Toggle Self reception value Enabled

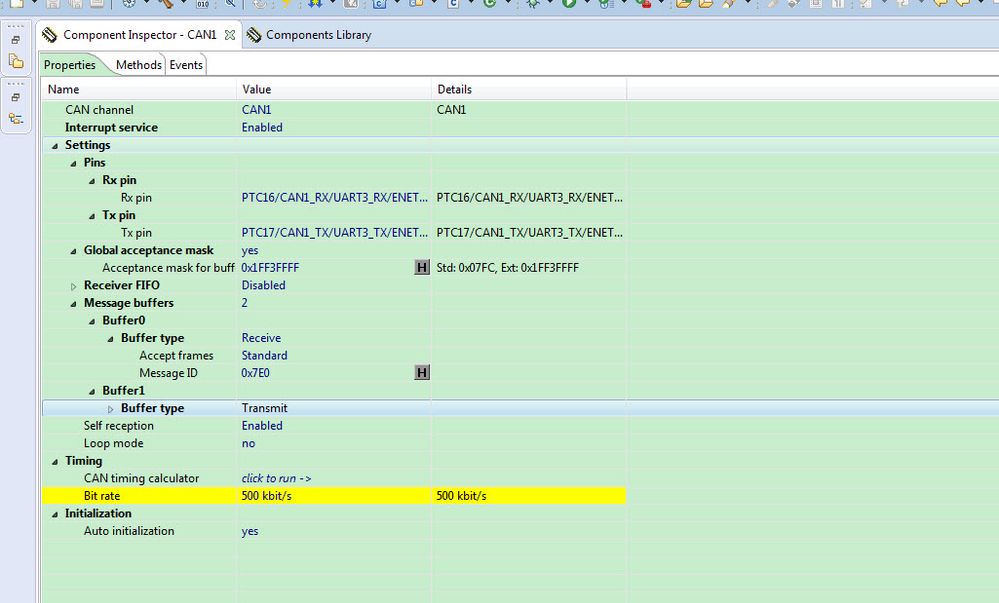click(262, 426)
